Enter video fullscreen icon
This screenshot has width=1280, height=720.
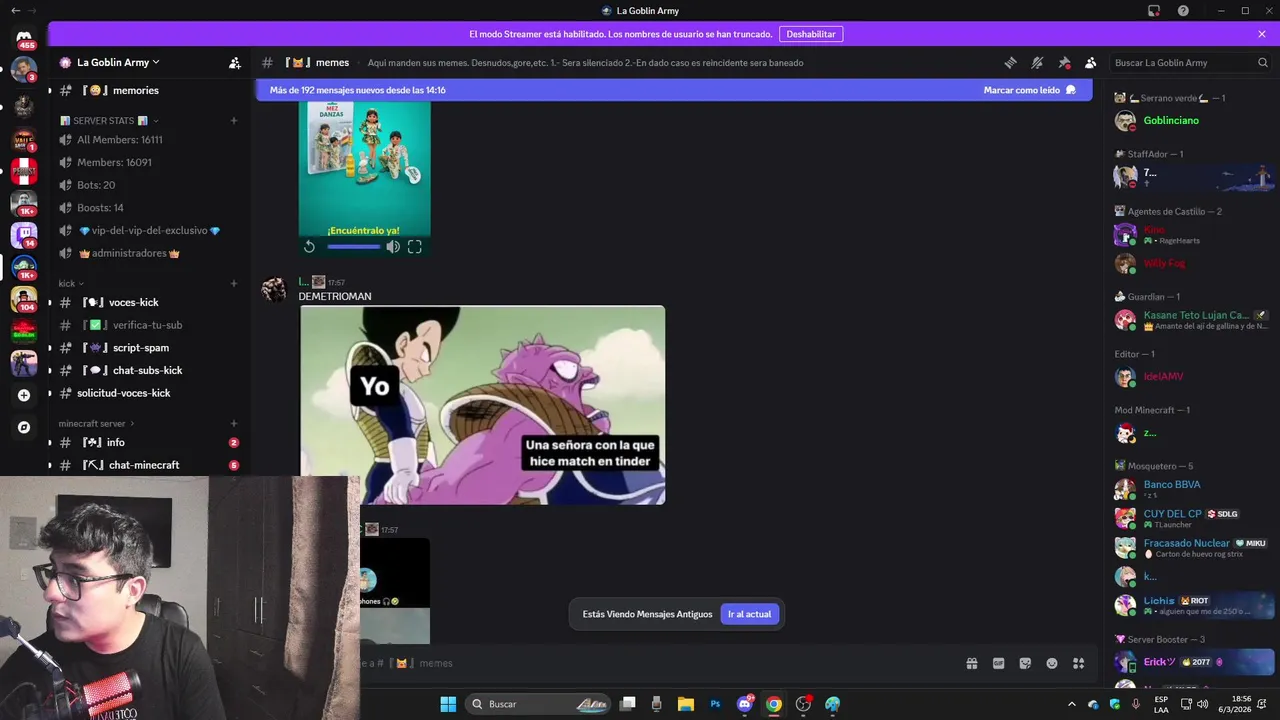(415, 246)
